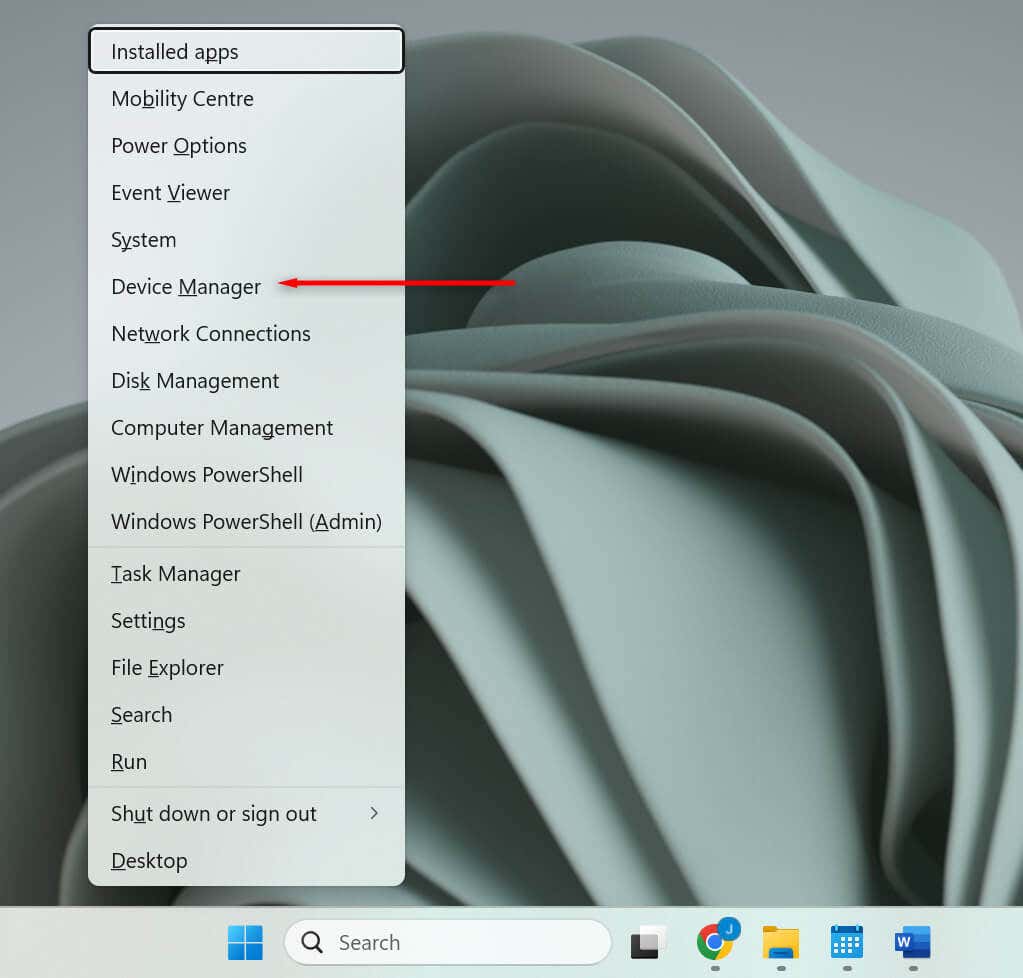Open Power Options
This screenshot has height=978, width=1023.
pyautogui.click(x=179, y=146)
